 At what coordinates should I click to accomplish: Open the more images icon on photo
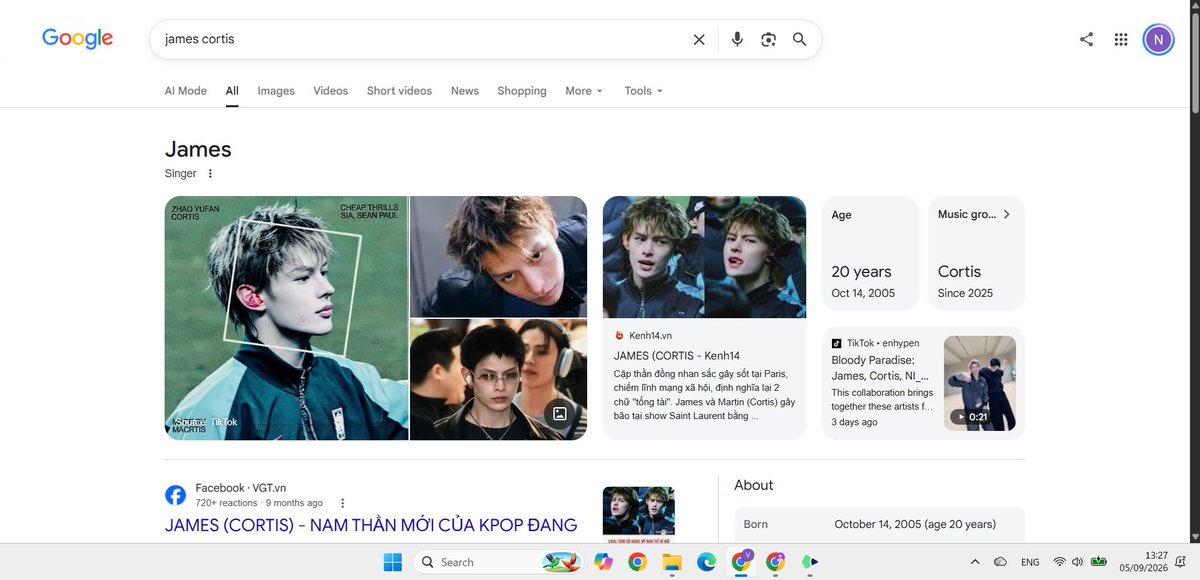pyautogui.click(x=560, y=413)
